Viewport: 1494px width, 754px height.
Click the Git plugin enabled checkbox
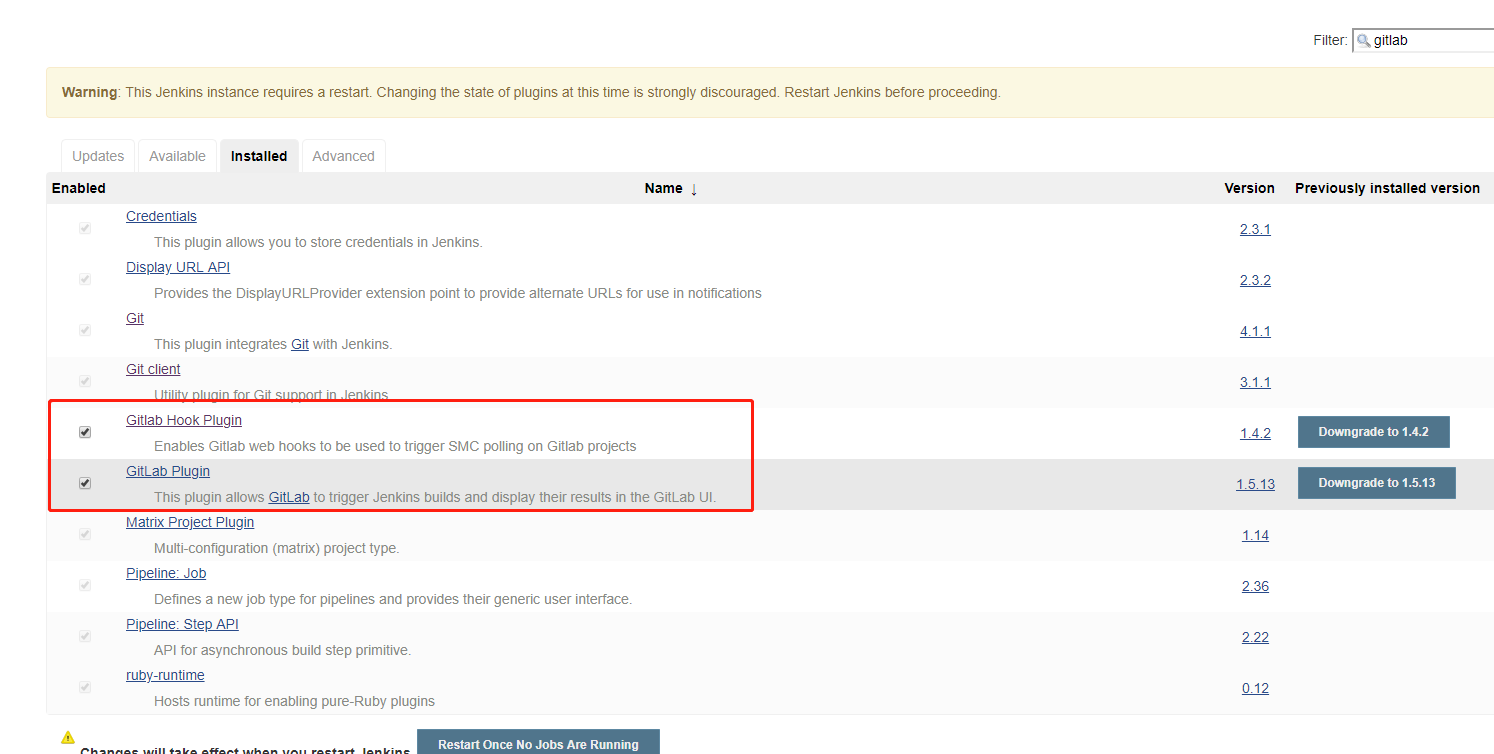(85, 330)
